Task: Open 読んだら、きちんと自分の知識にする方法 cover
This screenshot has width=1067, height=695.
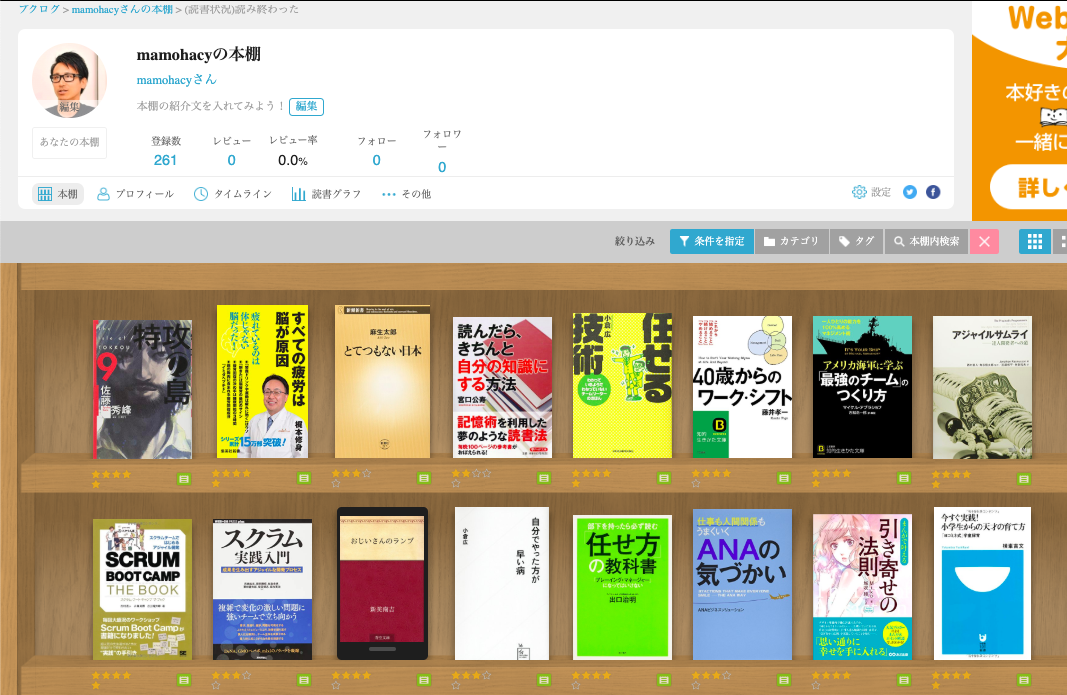Action: tap(502, 387)
